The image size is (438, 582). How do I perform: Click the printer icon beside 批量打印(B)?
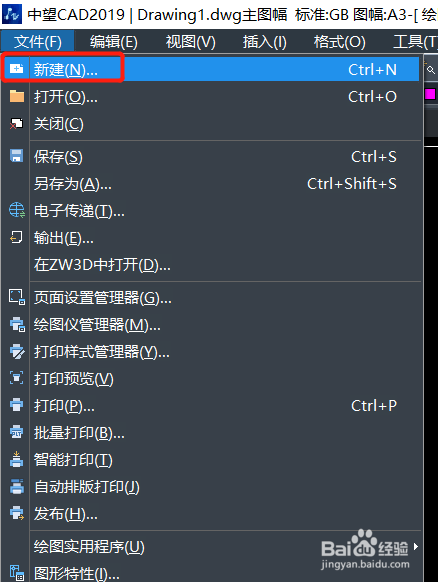[x=16, y=432]
